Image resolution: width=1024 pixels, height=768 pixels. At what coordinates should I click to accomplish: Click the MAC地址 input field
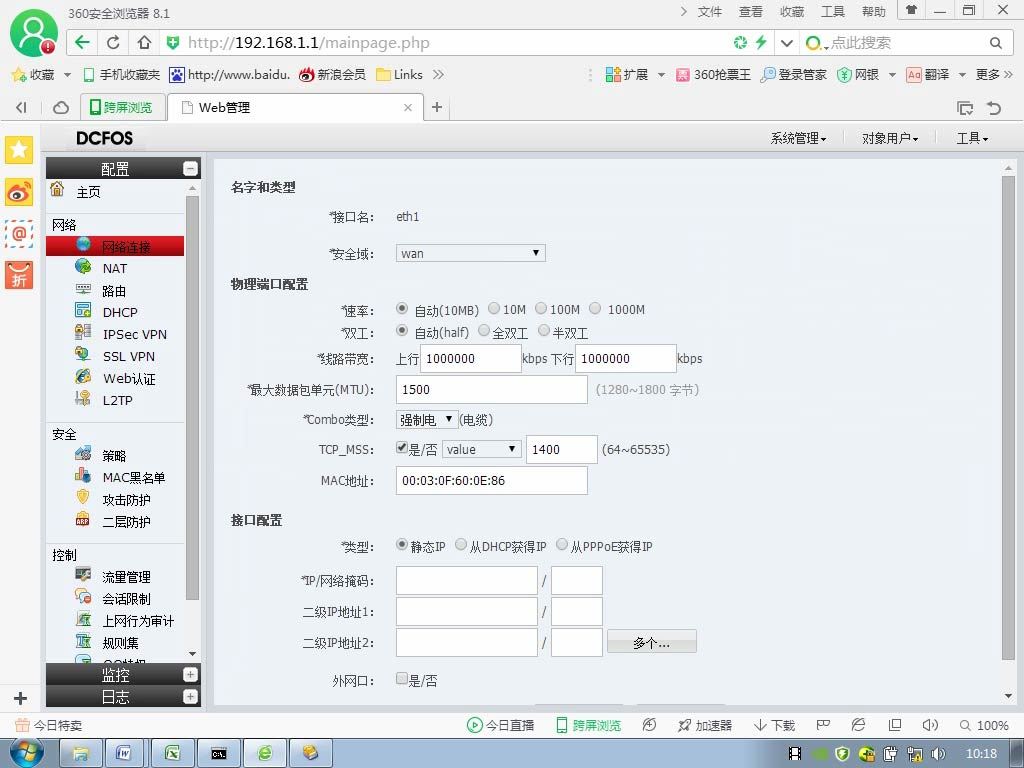[491, 481]
